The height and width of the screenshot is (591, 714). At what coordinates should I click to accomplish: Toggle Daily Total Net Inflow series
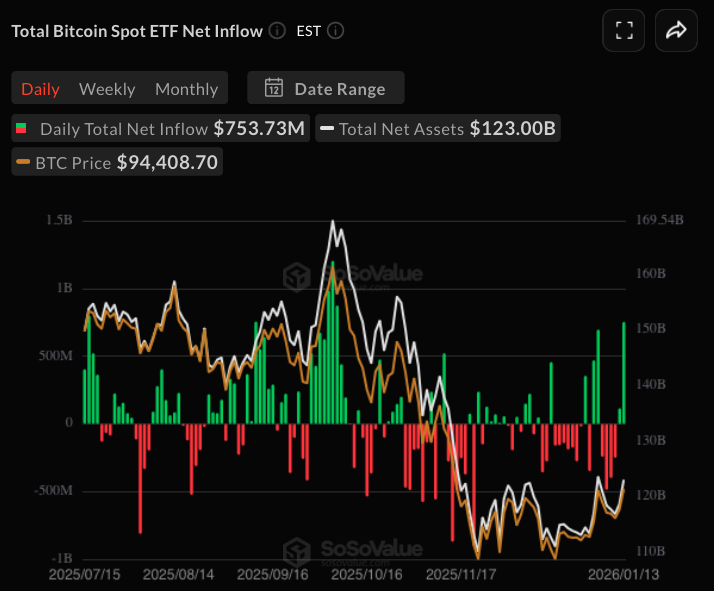coord(161,128)
